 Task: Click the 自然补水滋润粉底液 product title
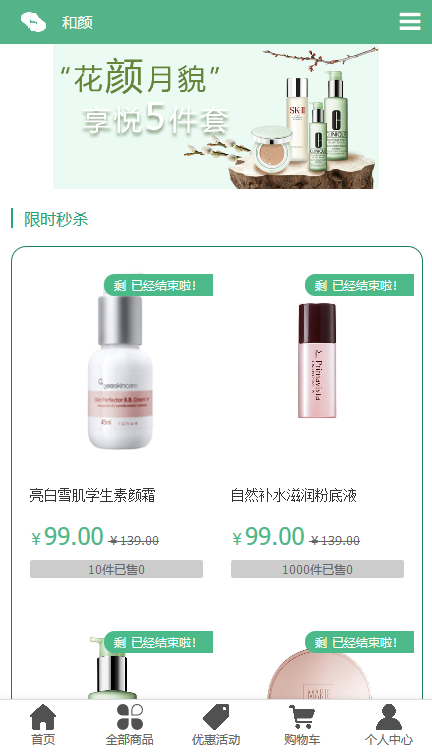point(293,495)
